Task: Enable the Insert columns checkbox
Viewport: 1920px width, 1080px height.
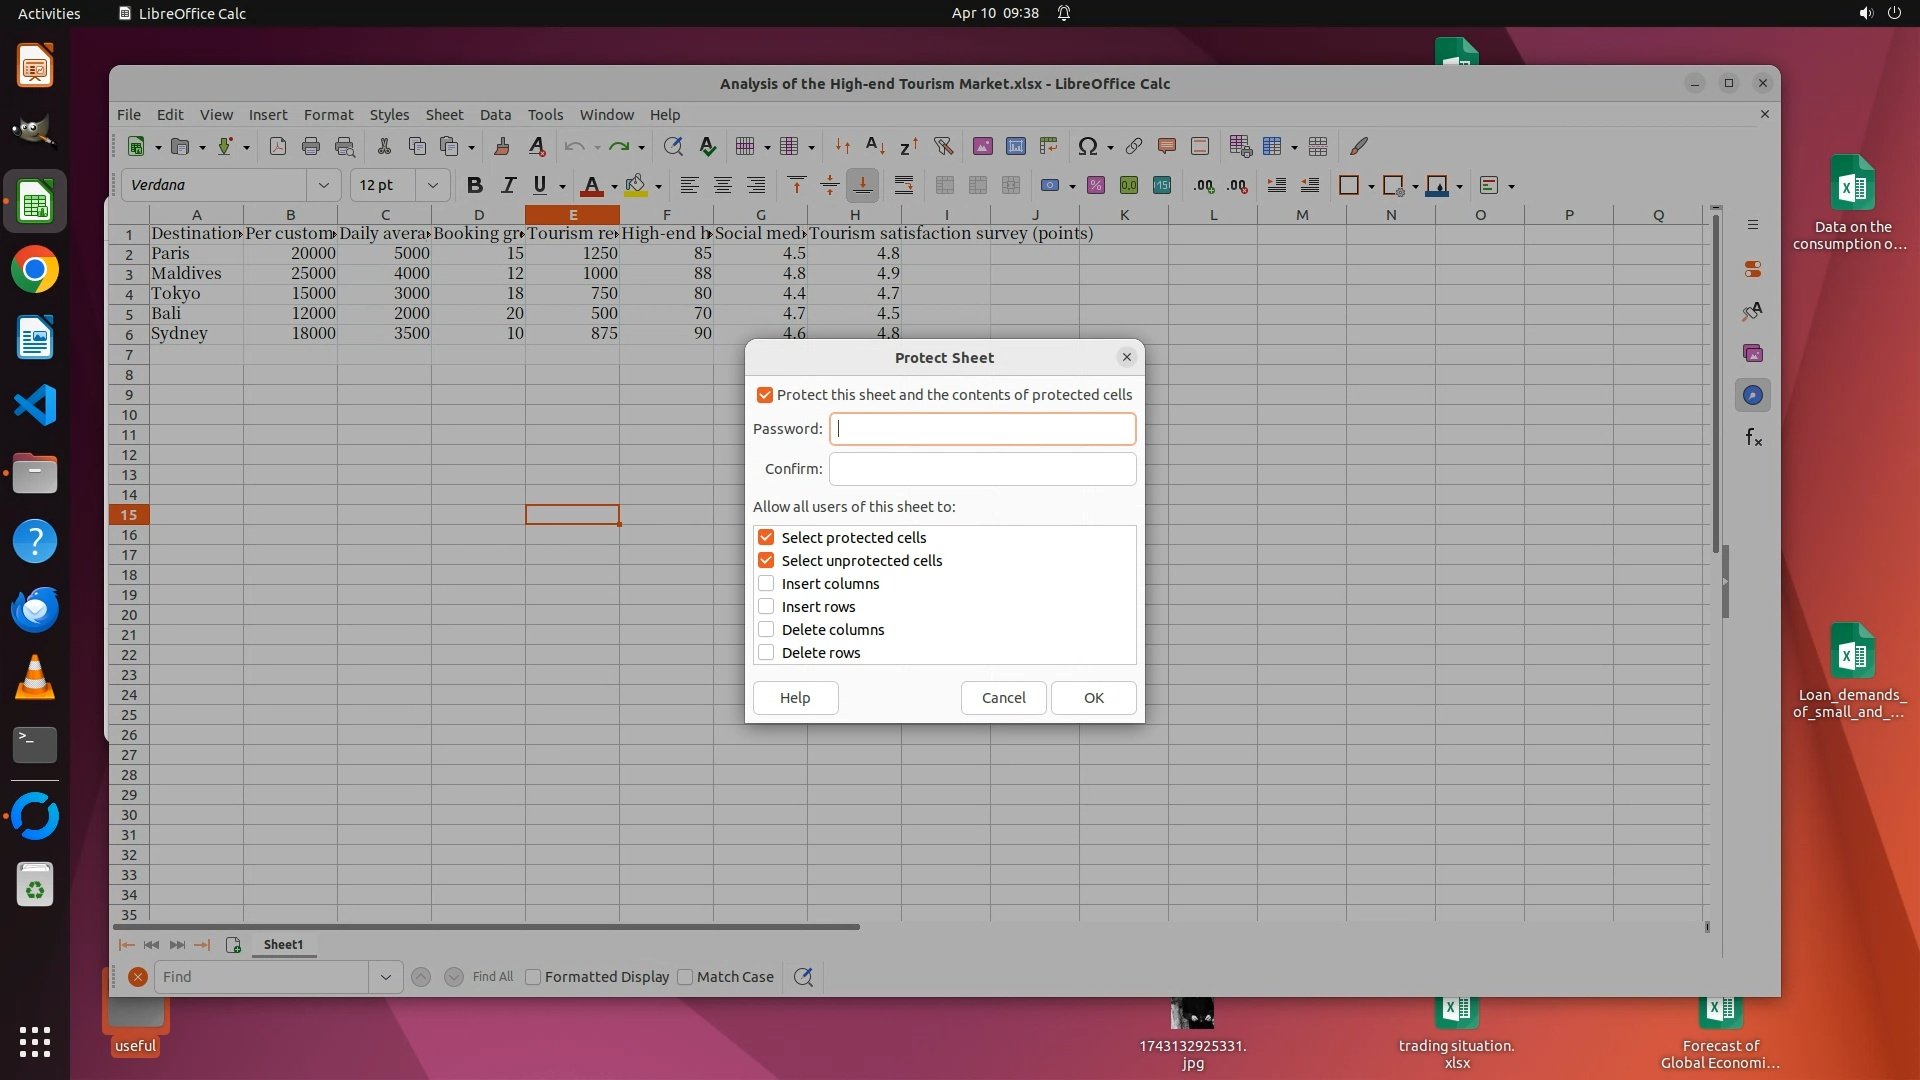Action: tap(766, 584)
